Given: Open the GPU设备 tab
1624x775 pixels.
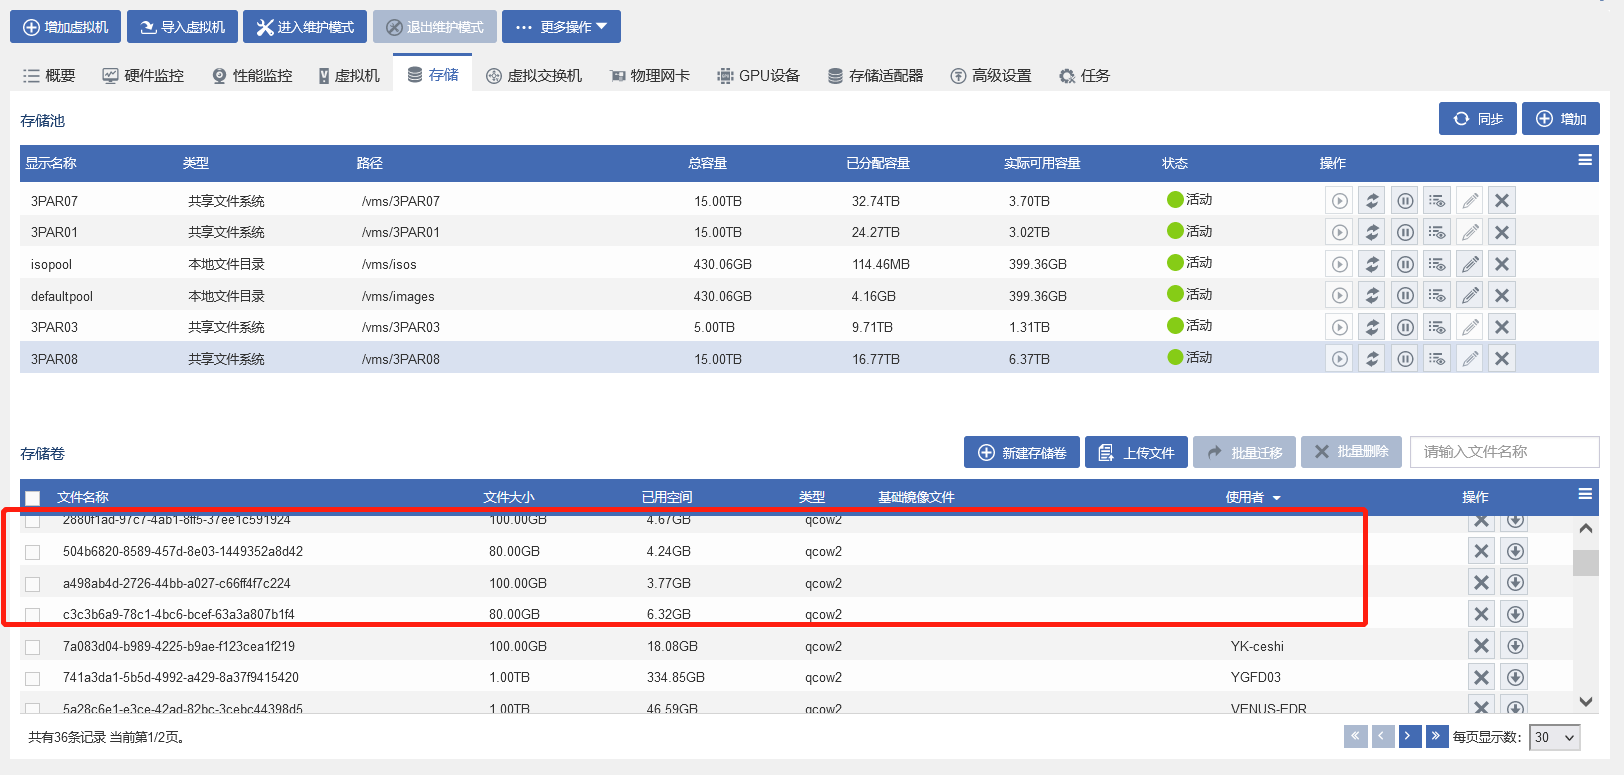Looking at the screenshot, I should 758,75.
